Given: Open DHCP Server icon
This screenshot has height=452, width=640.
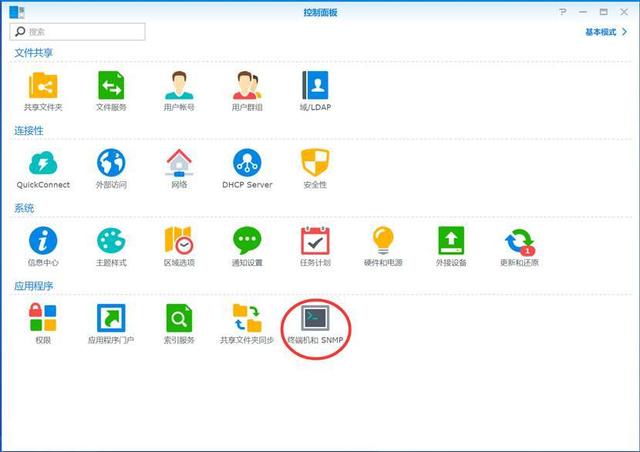Looking at the screenshot, I should (x=247, y=163).
